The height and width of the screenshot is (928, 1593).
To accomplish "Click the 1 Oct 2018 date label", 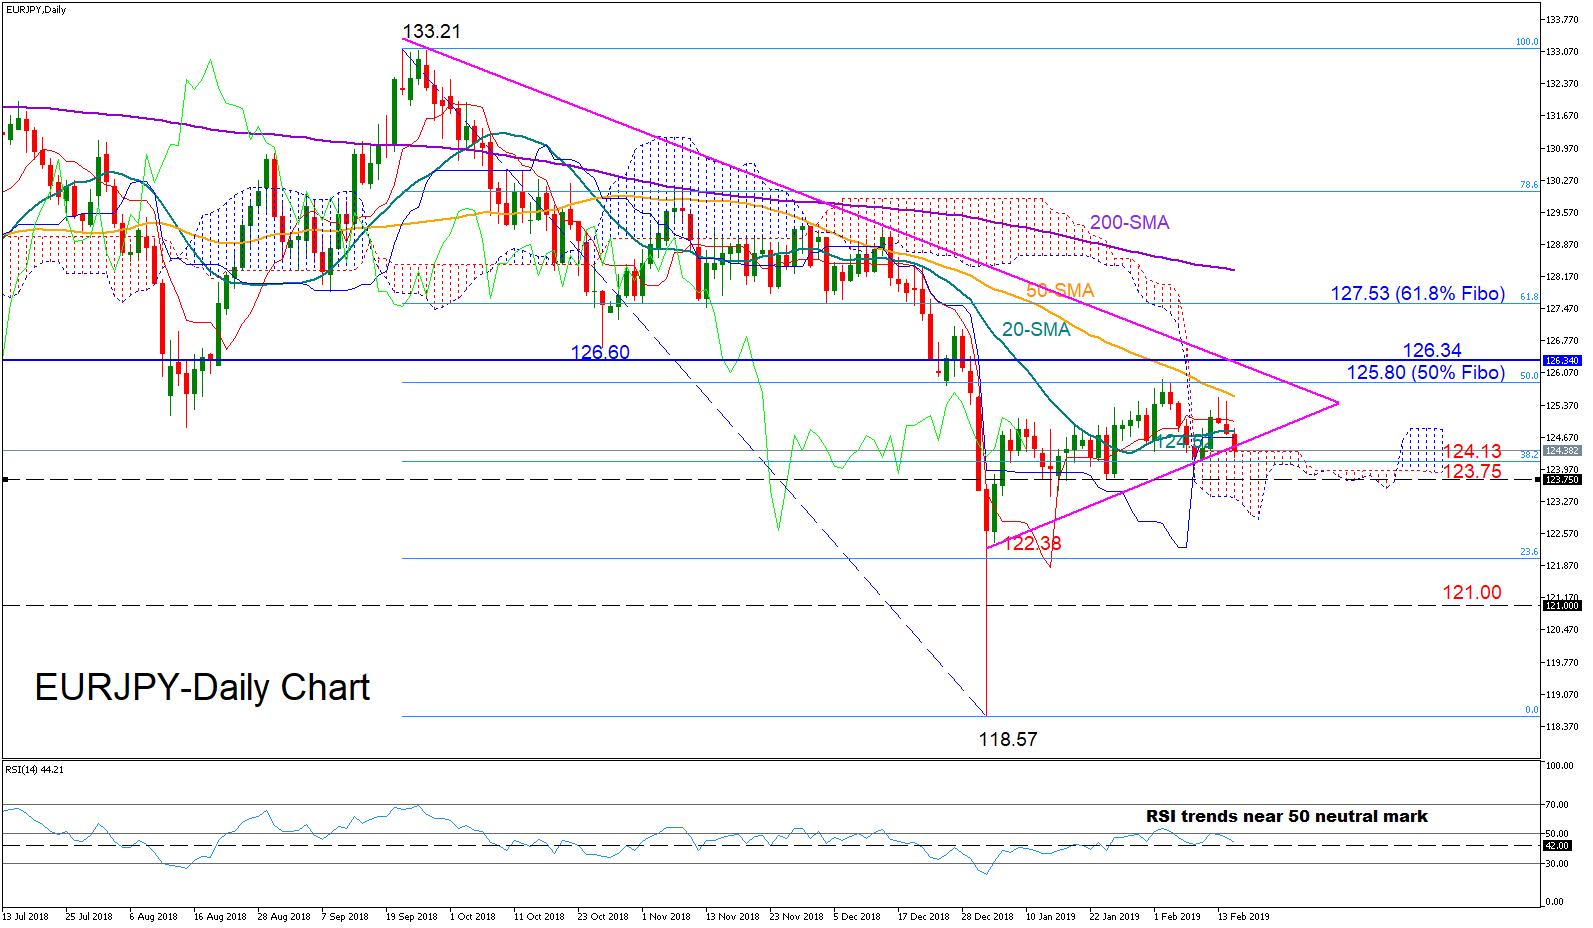I will pyautogui.click(x=473, y=916).
